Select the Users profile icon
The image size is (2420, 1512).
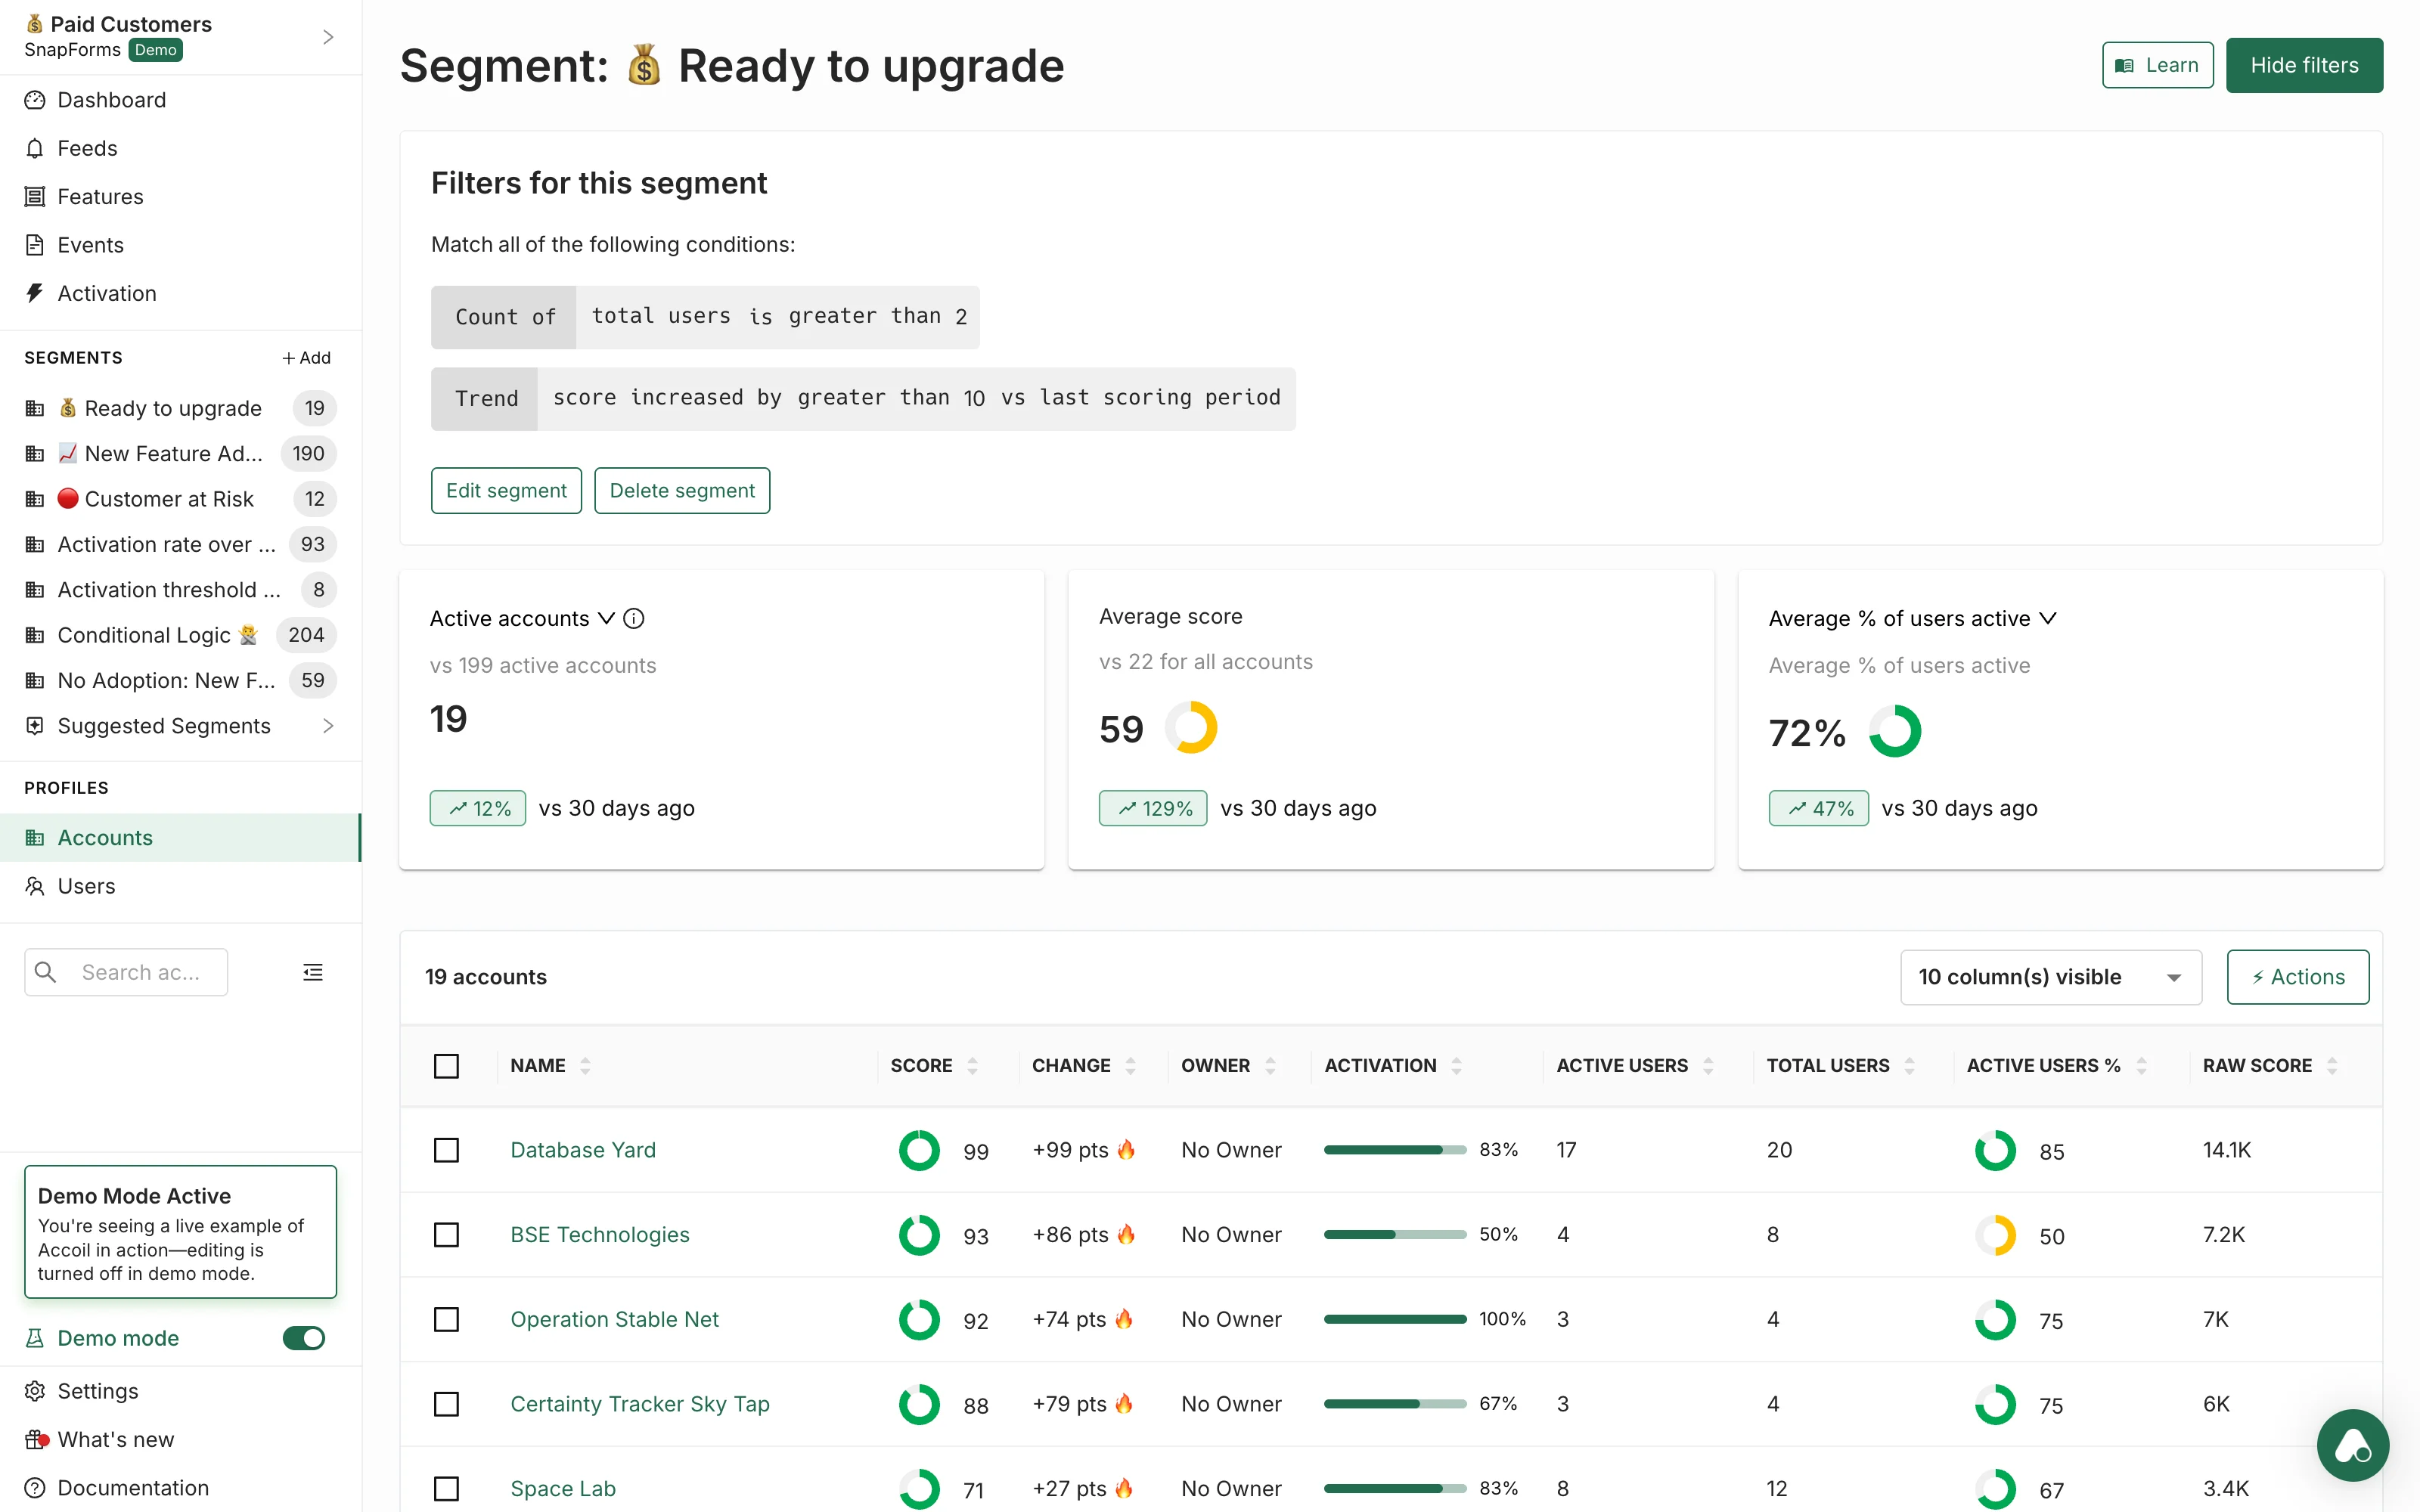pos(36,886)
